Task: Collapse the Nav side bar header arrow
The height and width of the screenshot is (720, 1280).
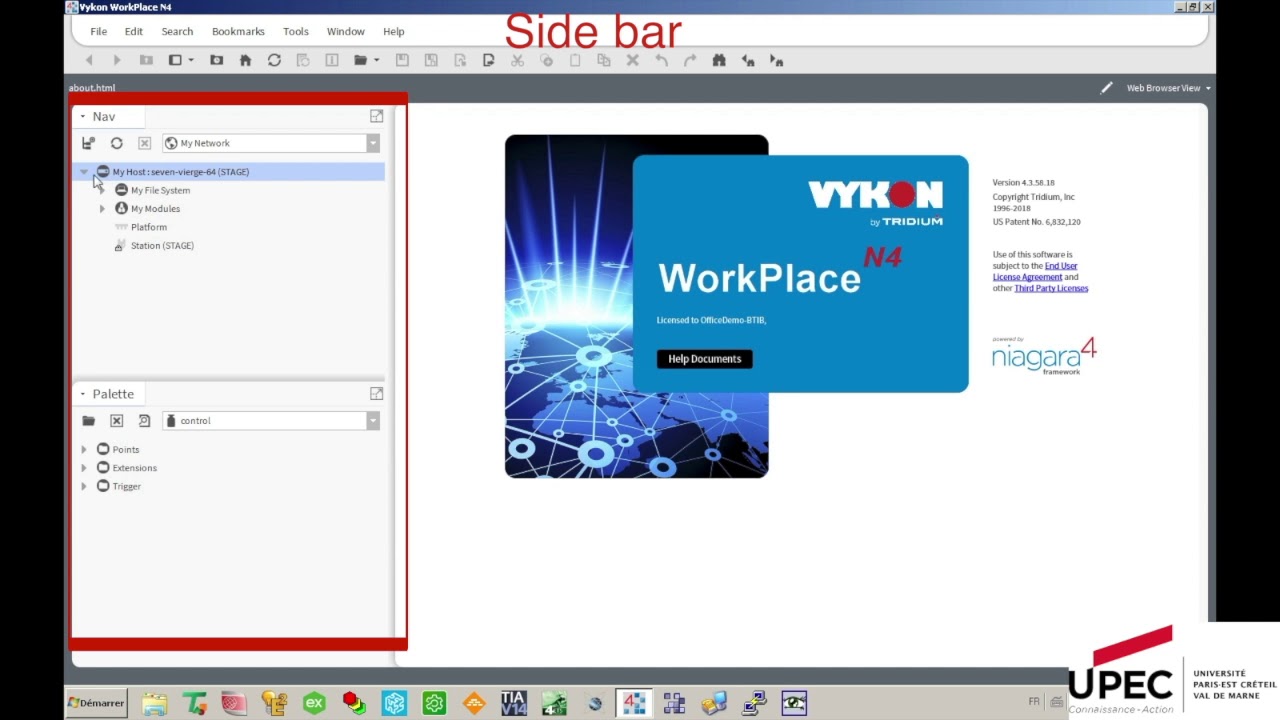Action: click(83, 117)
